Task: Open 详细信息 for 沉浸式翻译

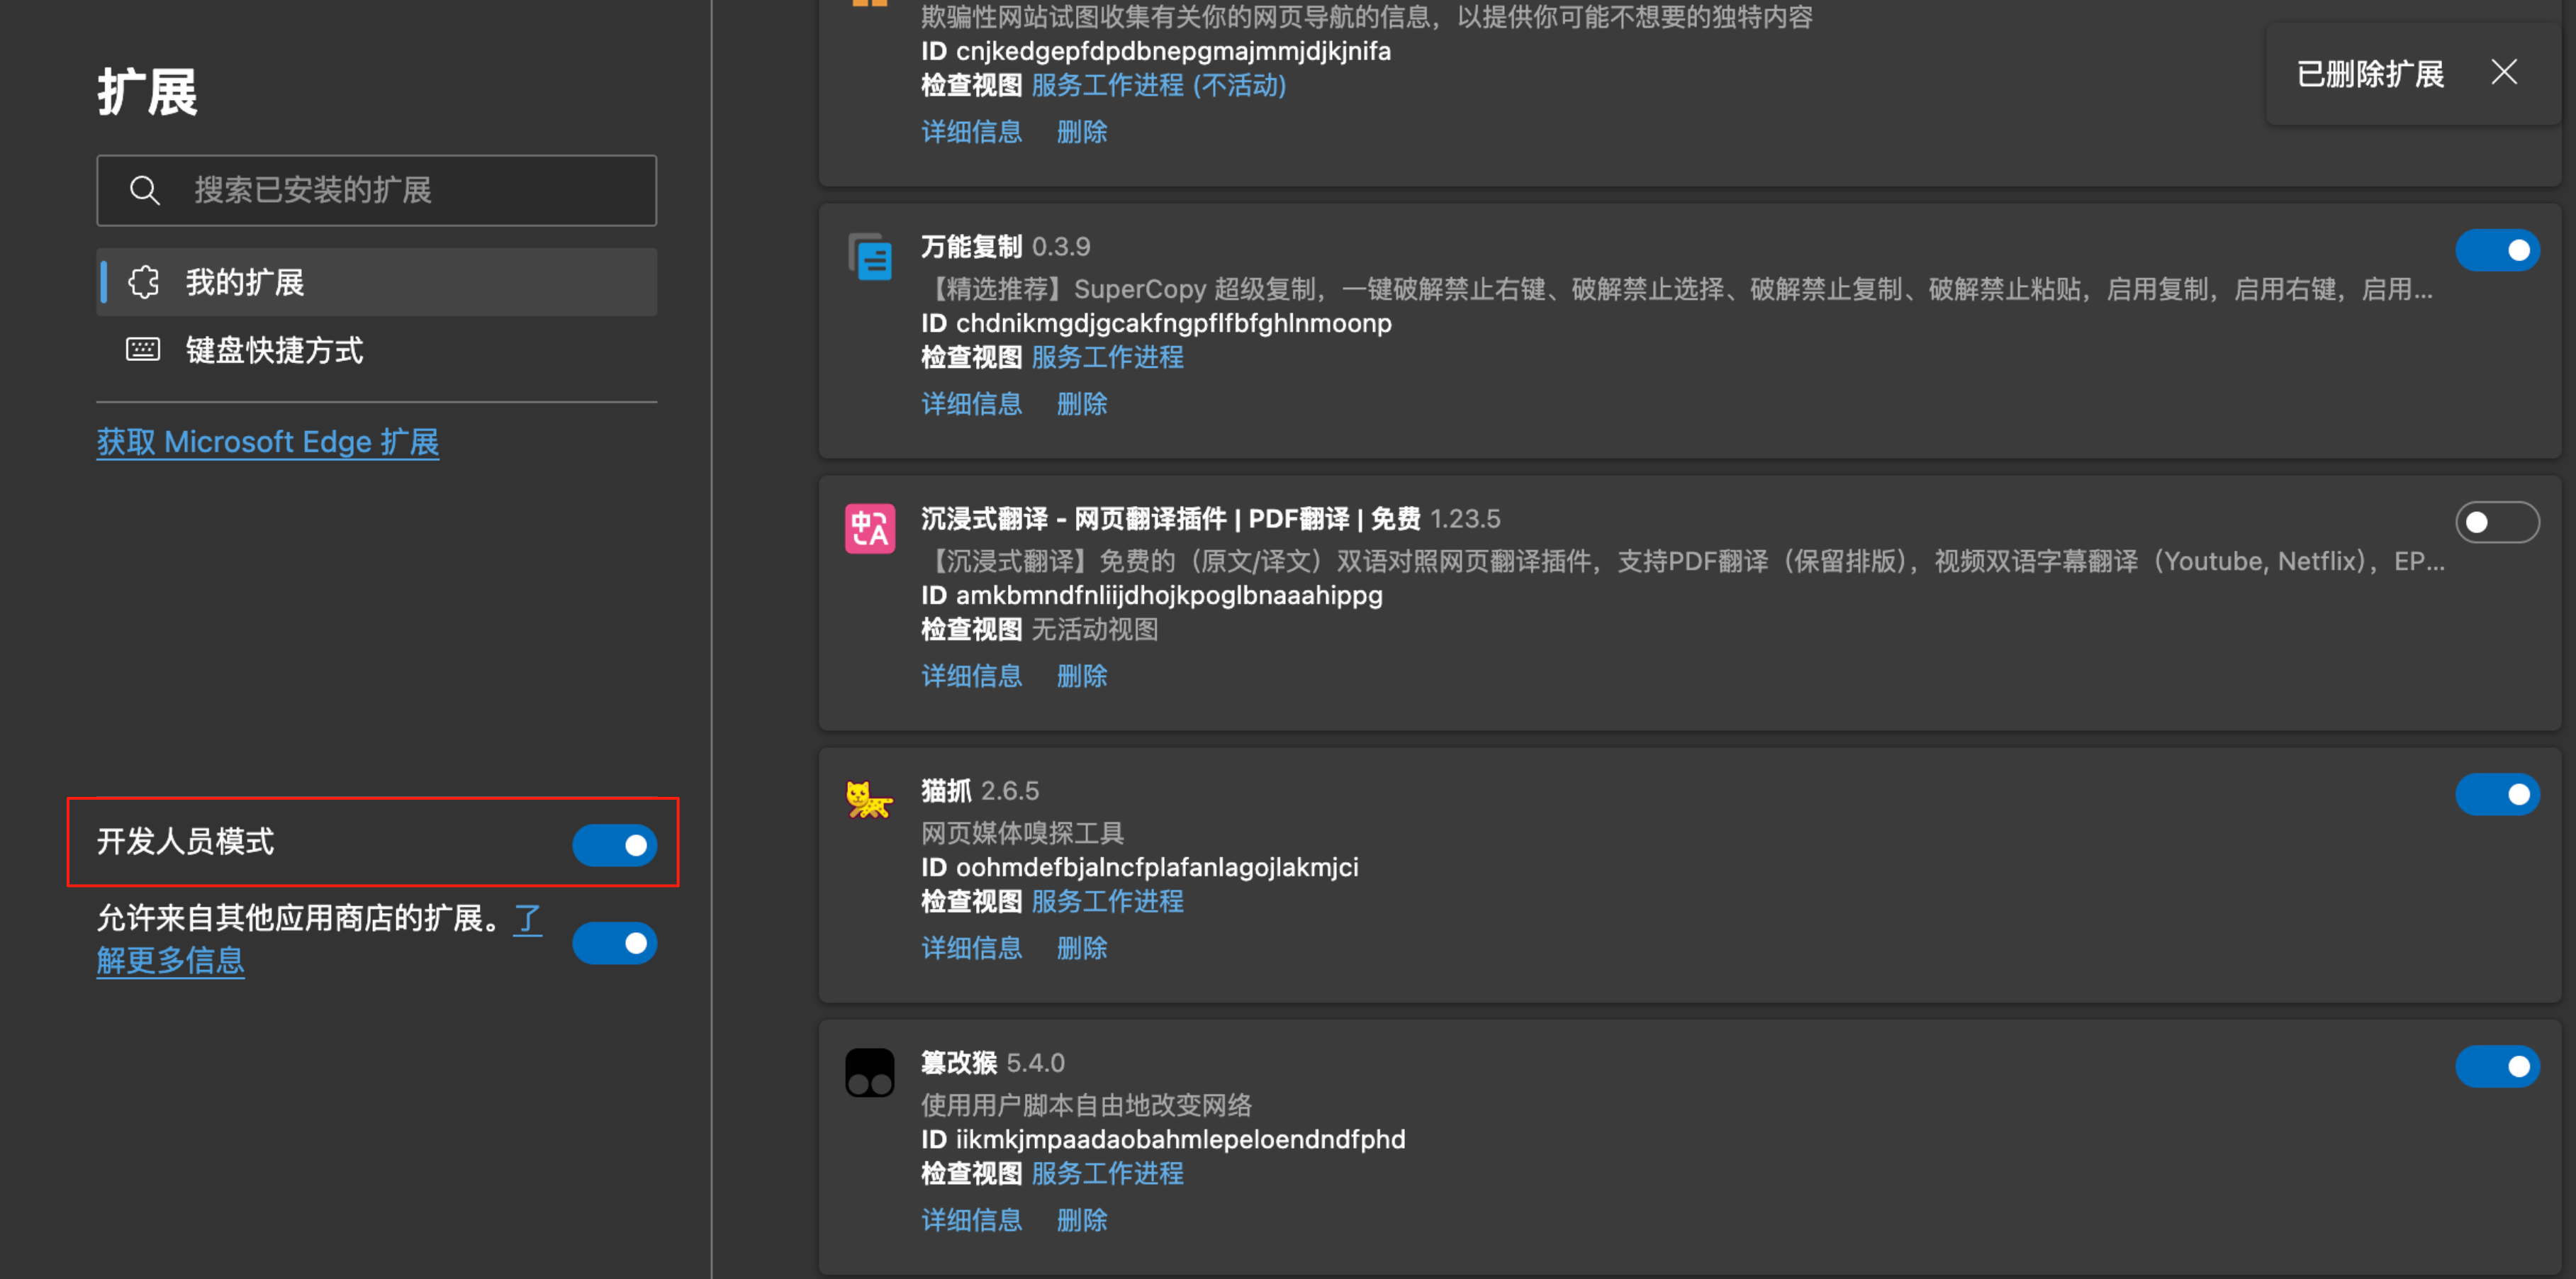Action: [x=971, y=676]
